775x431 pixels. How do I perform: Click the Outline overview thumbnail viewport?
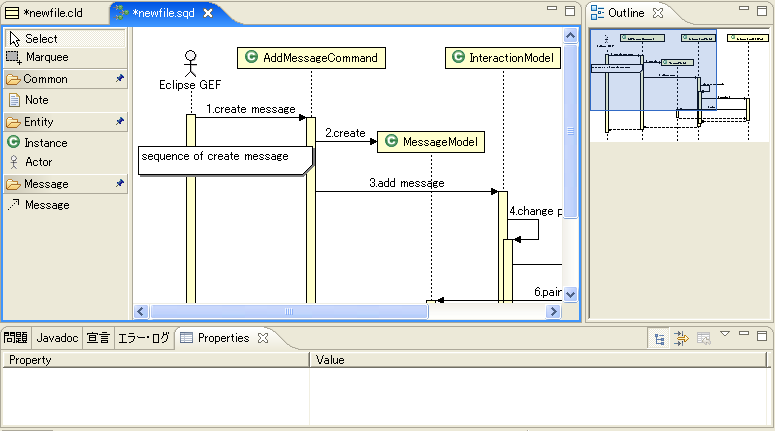pyautogui.click(x=653, y=70)
